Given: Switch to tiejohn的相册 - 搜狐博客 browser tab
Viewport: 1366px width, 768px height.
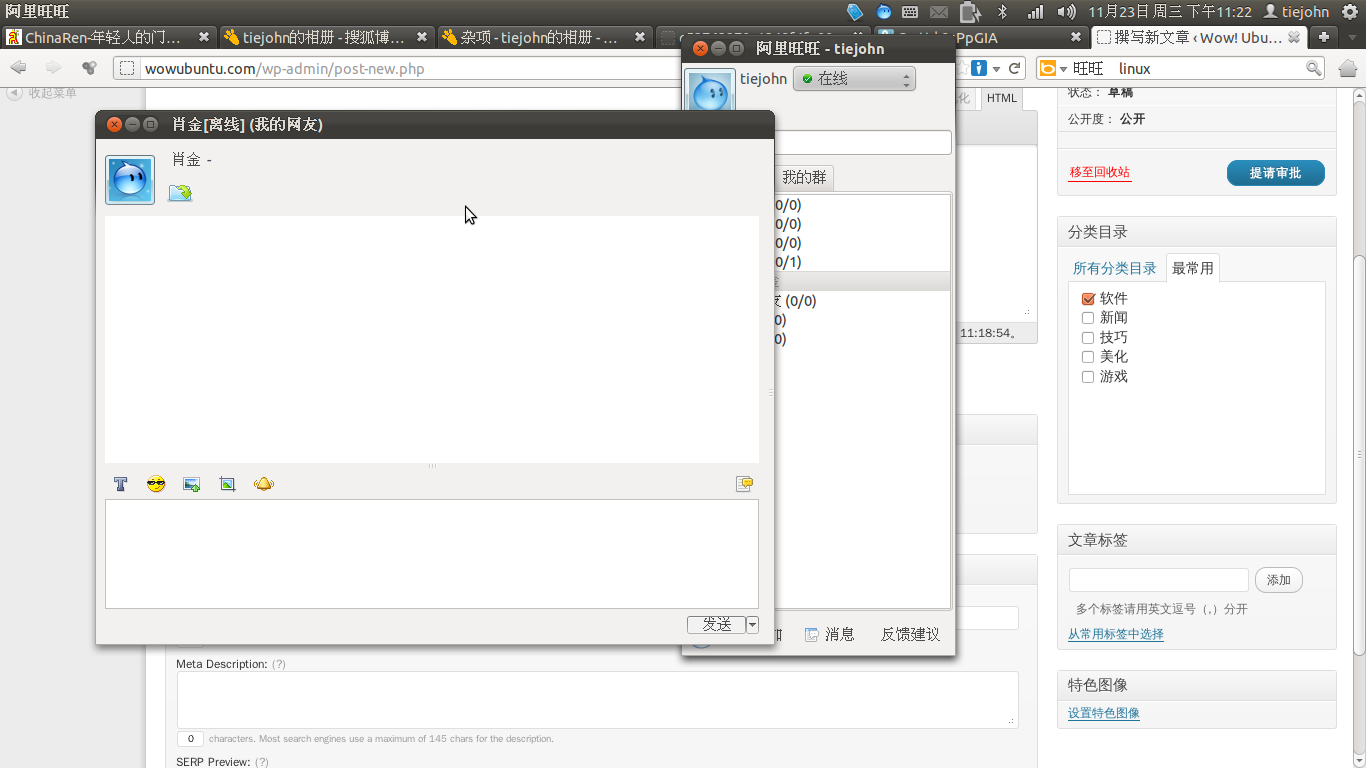Looking at the screenshot, I should 325,37.
